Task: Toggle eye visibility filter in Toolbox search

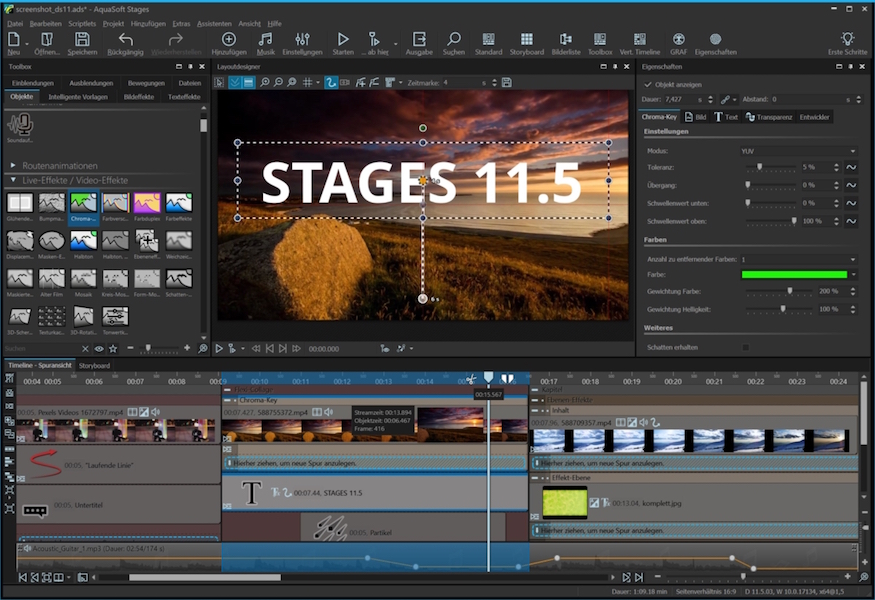Action: click(99, 349)
